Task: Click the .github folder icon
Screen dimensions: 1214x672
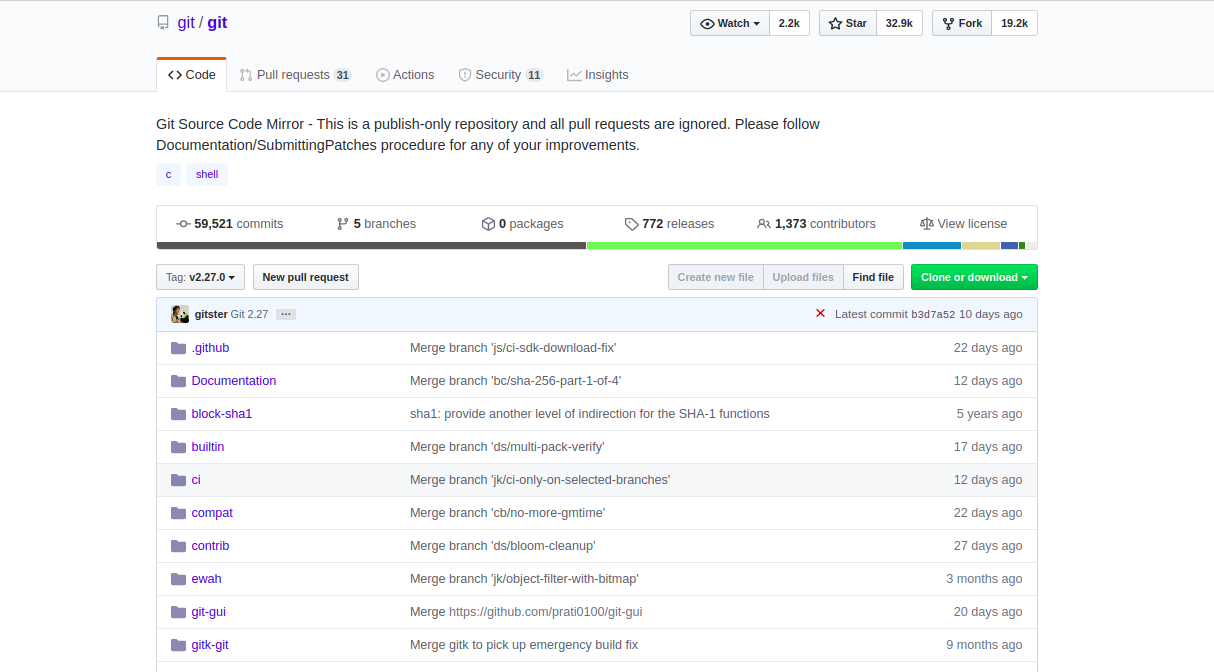Action: (x=179, y=348)
